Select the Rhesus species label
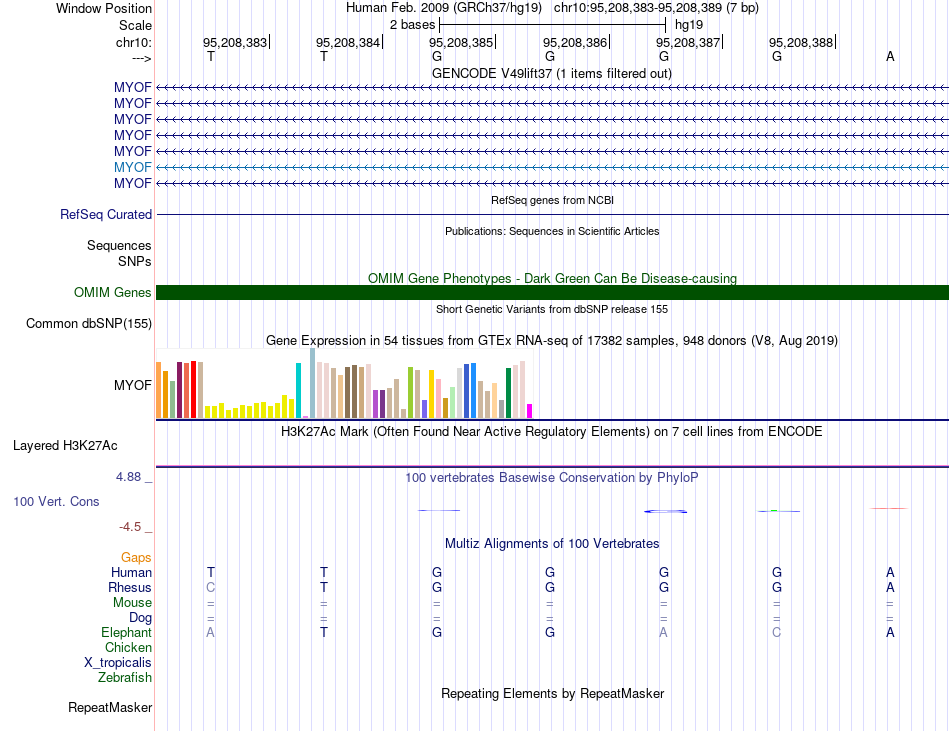The width and height of the screenshot is (950, 731). tap(130, 587)
